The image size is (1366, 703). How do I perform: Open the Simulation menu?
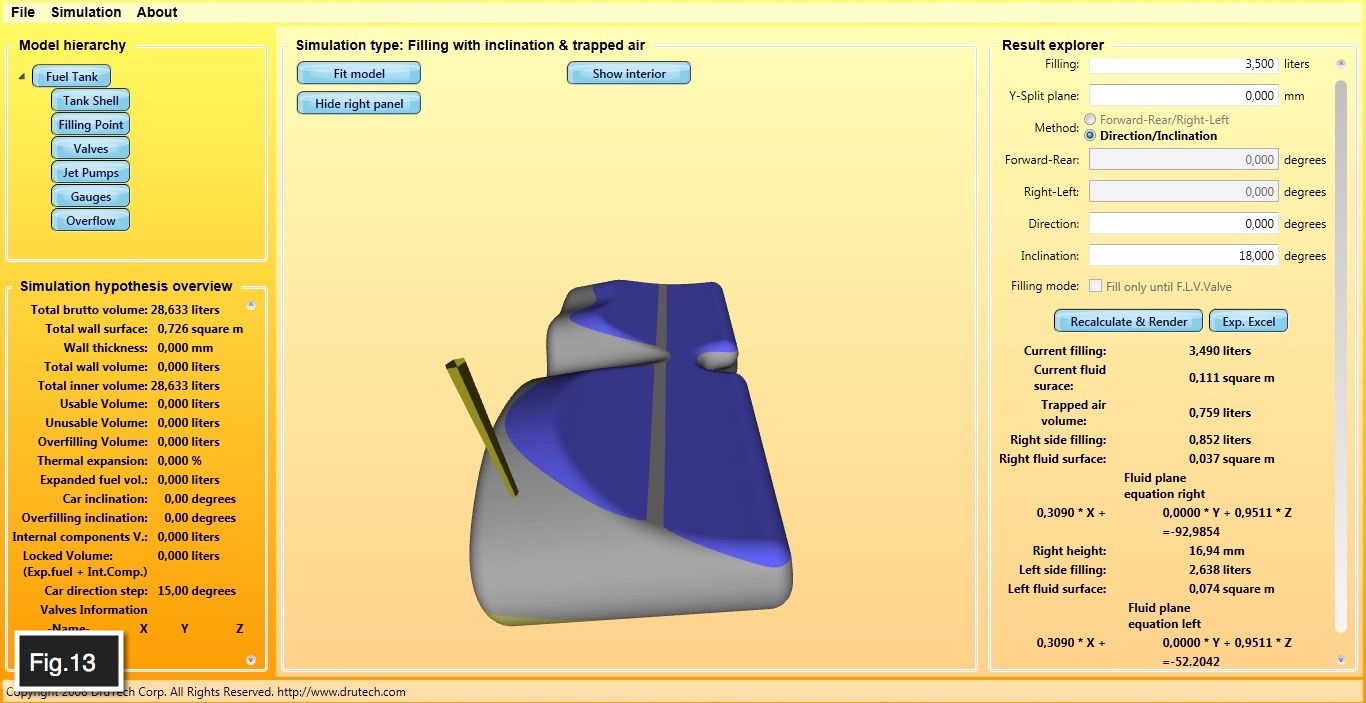tap(86, 12)
